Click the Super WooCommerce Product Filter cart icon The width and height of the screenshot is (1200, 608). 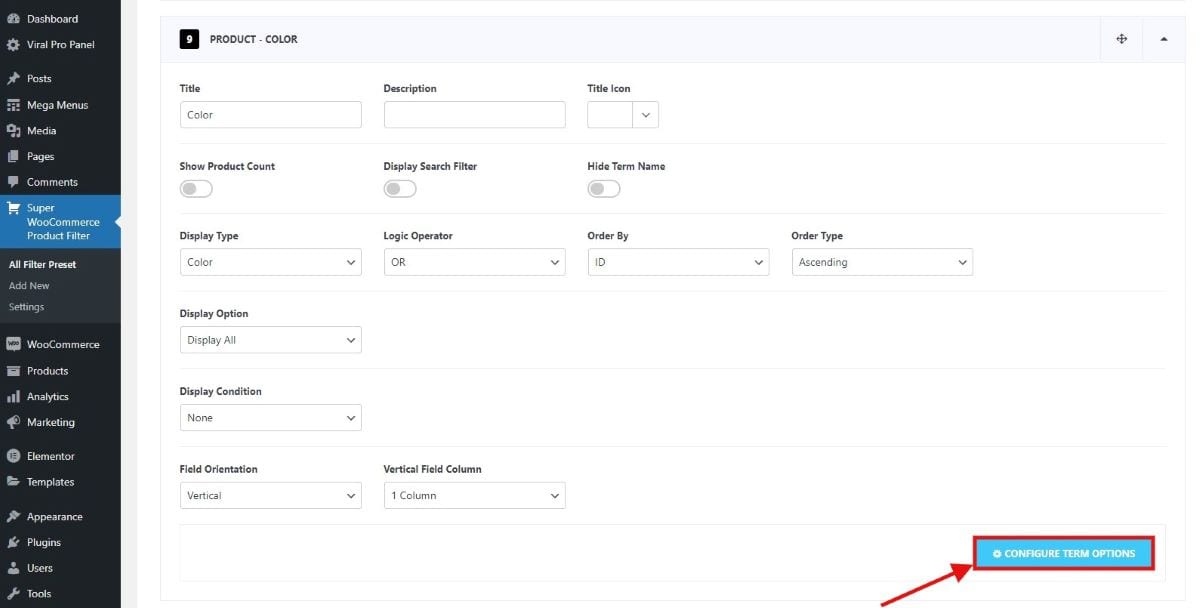tap(13, 208)
